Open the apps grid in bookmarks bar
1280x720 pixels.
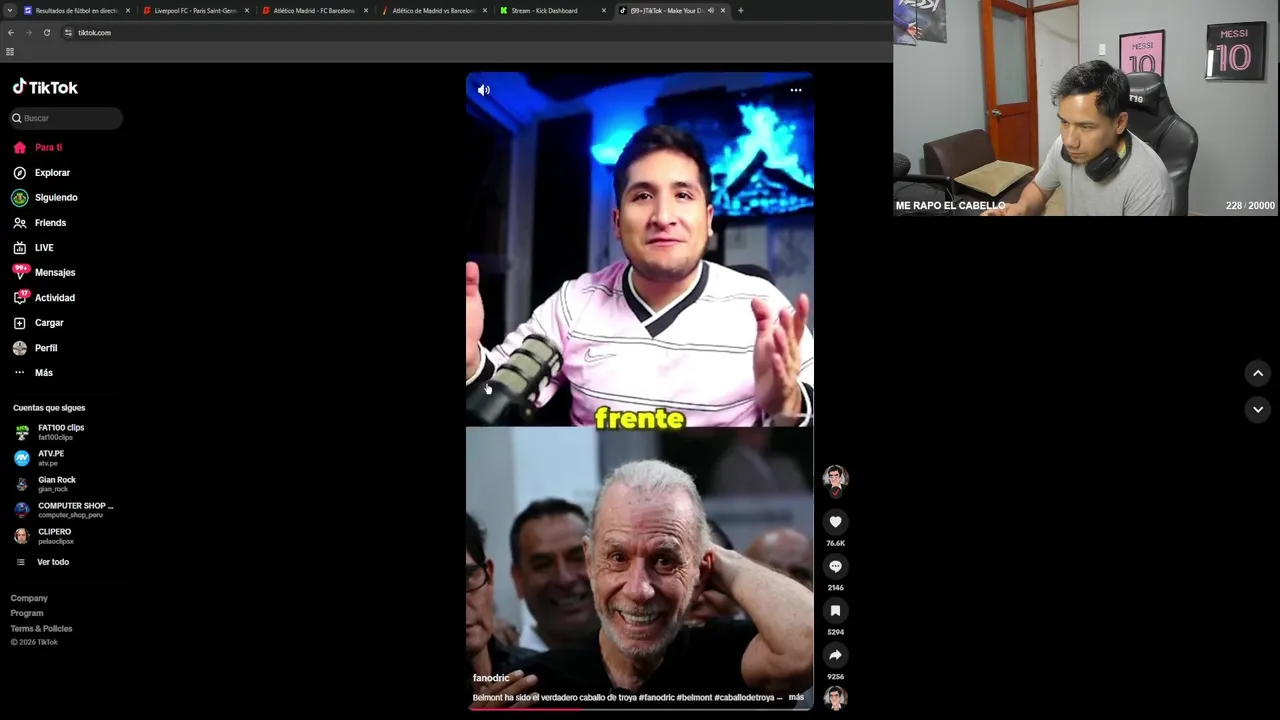pos(10,51)
